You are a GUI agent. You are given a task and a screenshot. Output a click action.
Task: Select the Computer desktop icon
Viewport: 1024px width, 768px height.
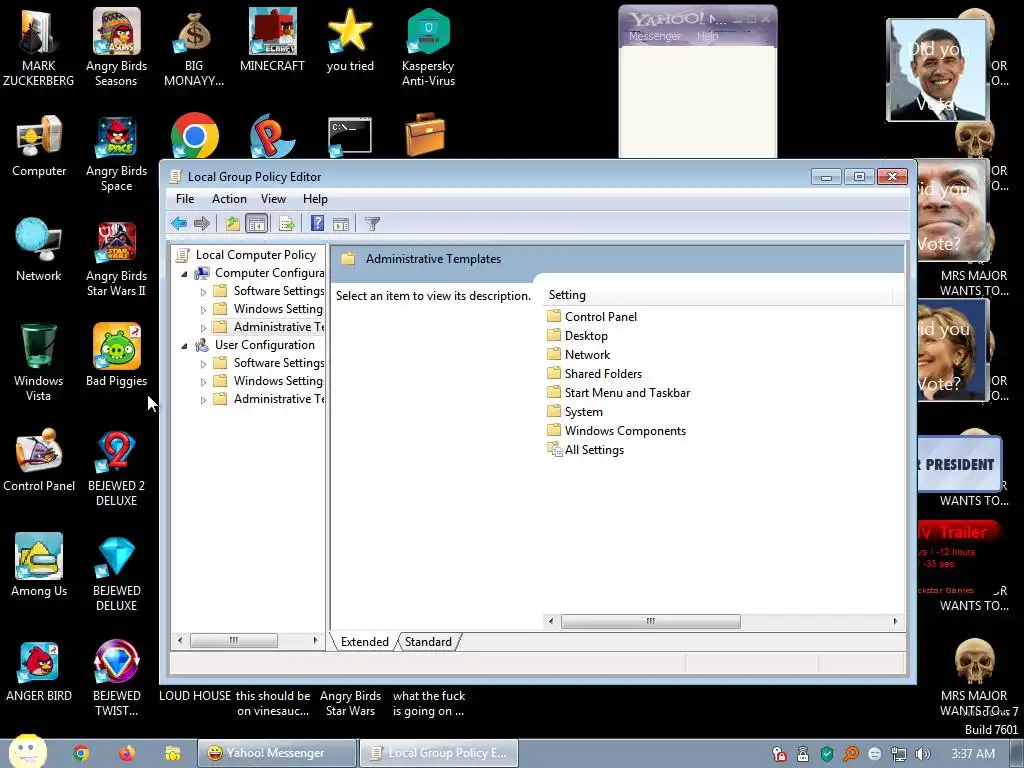coord(39,145)
